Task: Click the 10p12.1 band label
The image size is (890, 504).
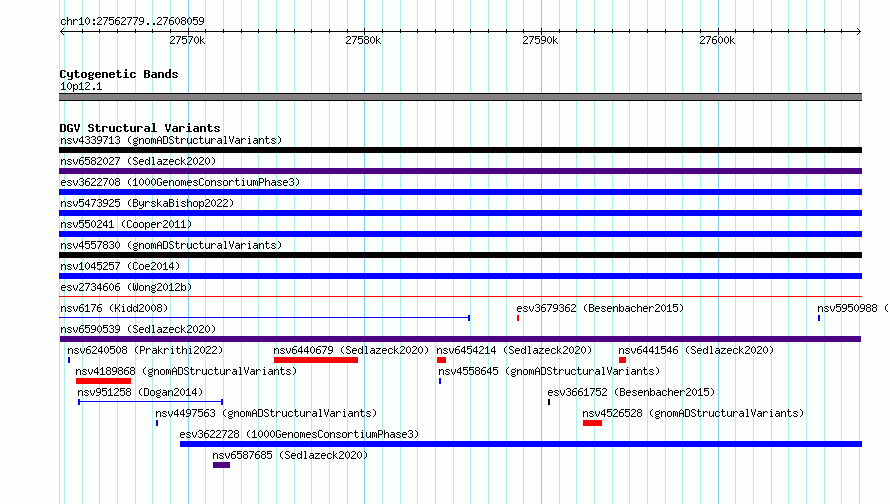Action: 81,86
